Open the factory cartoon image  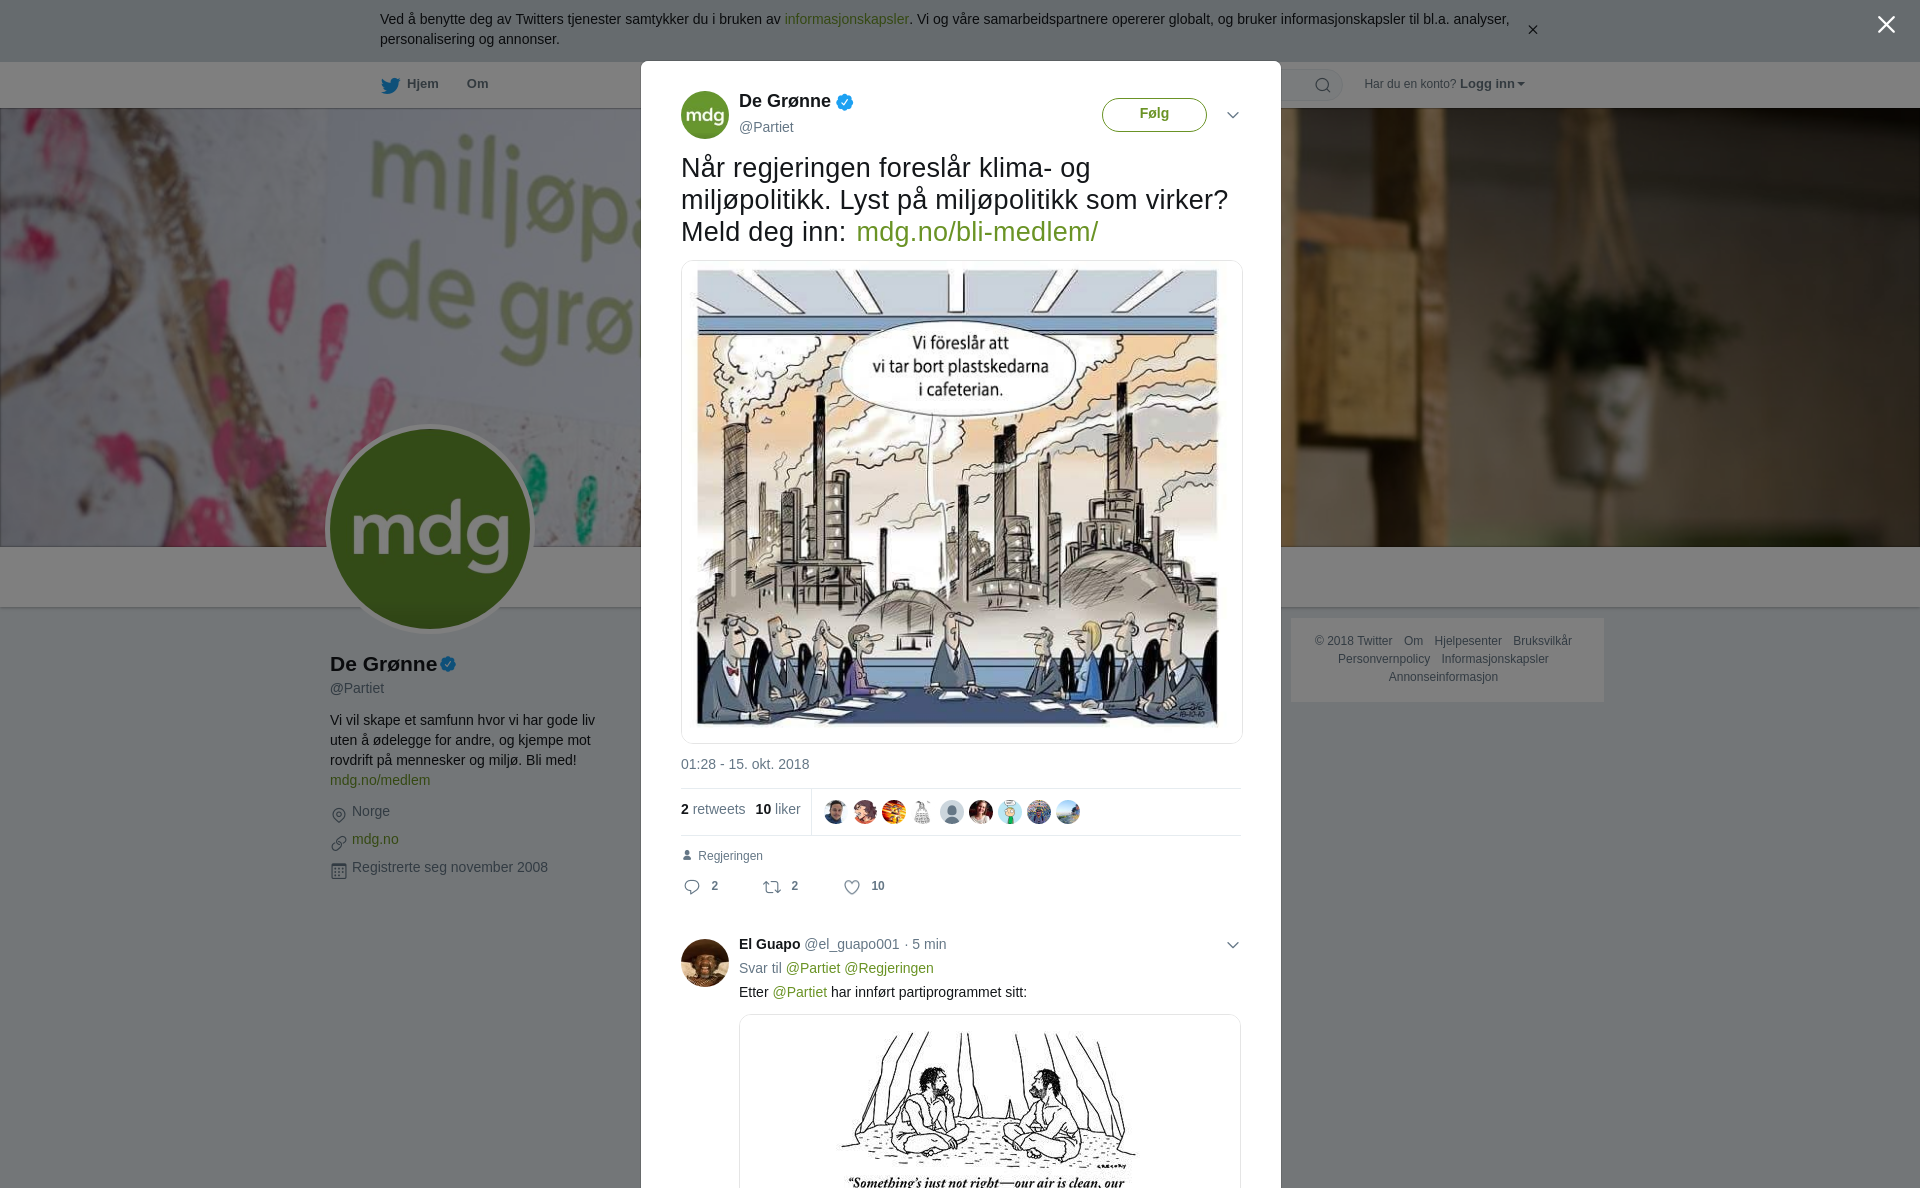pos(961,502)
